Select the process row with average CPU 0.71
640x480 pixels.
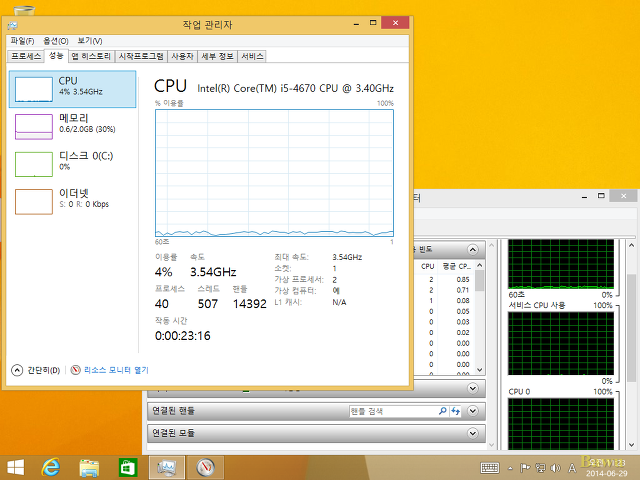(x=444, y=290)
